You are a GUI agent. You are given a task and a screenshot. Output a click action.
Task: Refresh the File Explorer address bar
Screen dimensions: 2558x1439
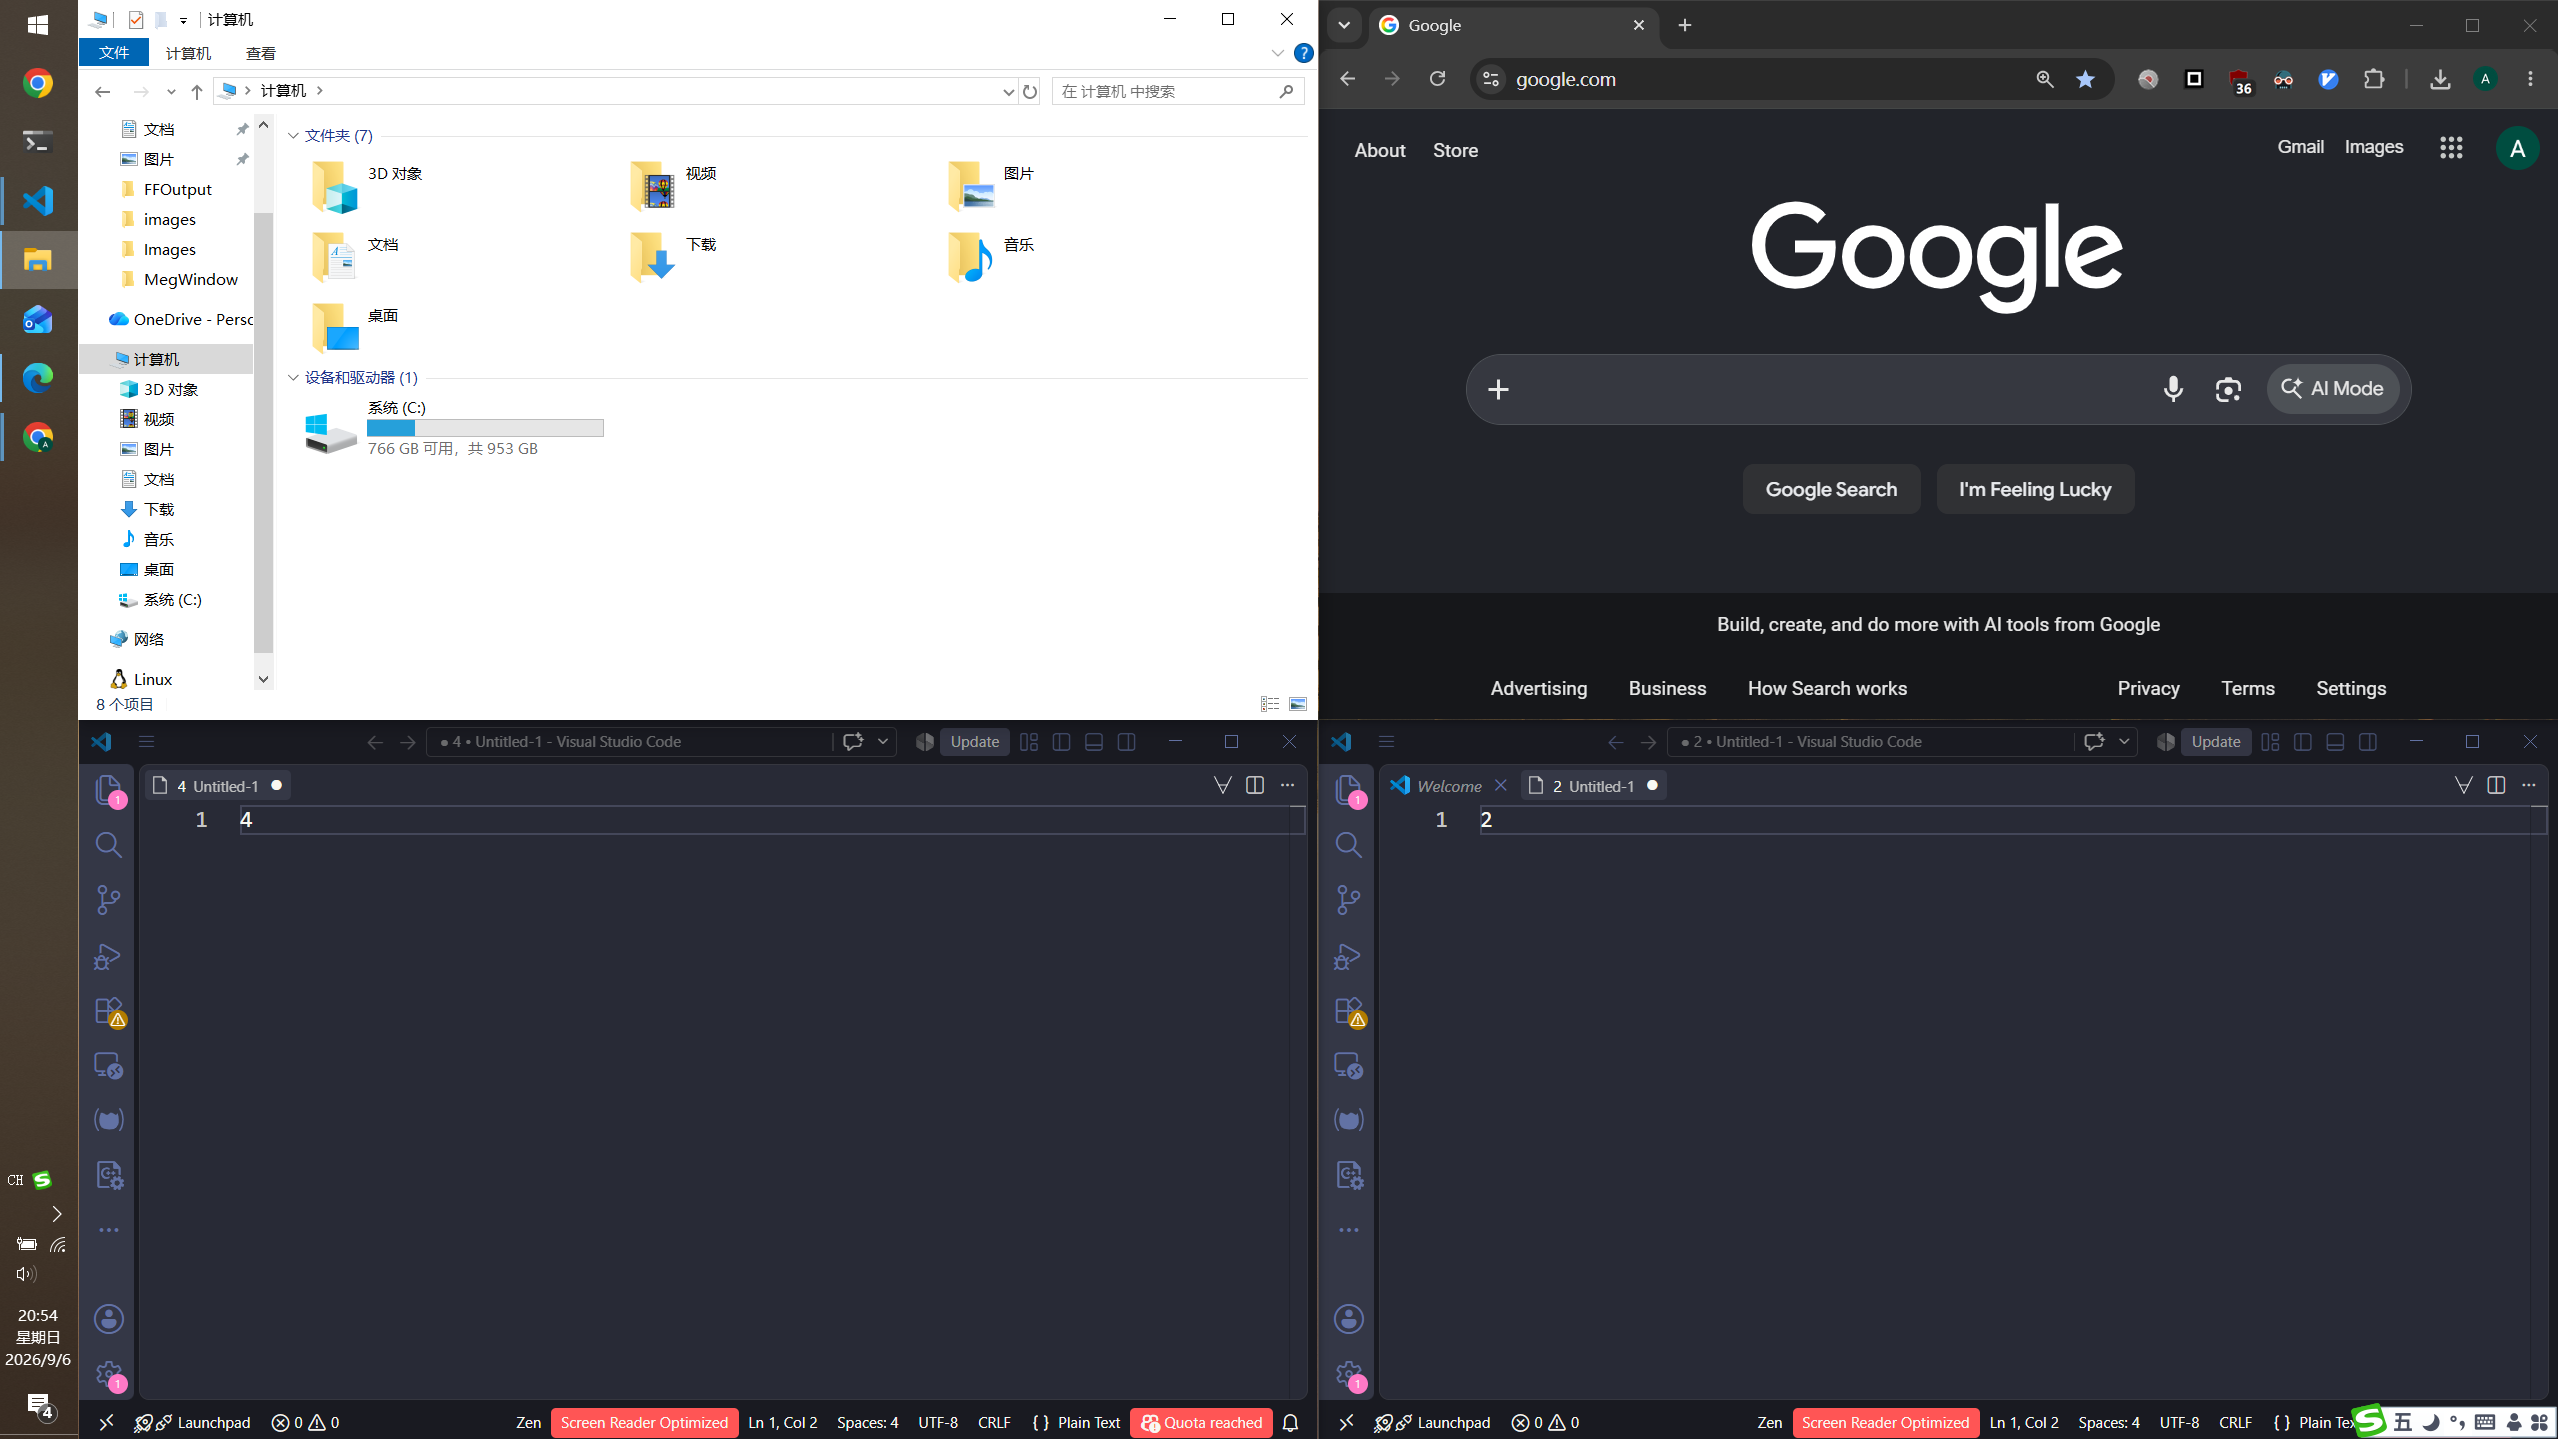point(1030,91)
